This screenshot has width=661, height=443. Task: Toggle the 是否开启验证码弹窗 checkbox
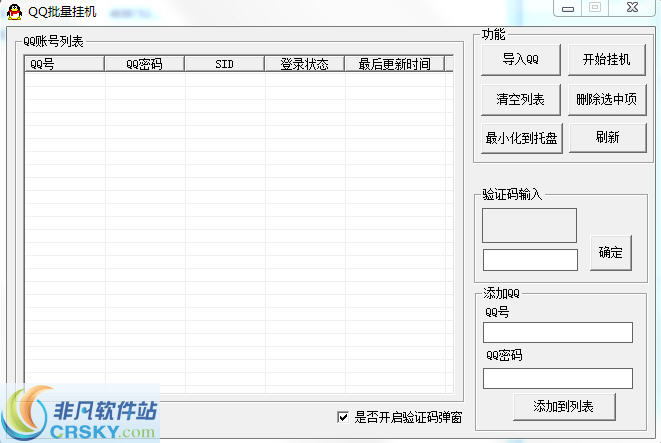tap(343, 417)
